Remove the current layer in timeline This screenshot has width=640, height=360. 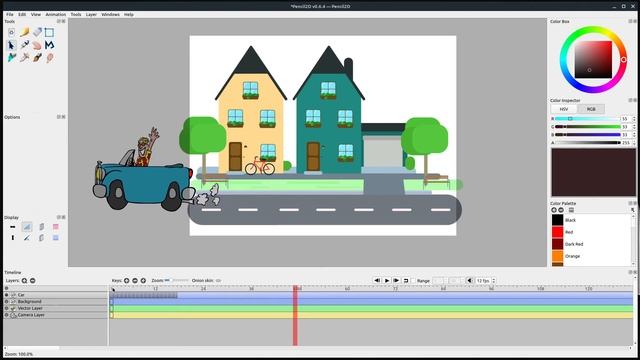pyautogui.click(x=33, y=280)
